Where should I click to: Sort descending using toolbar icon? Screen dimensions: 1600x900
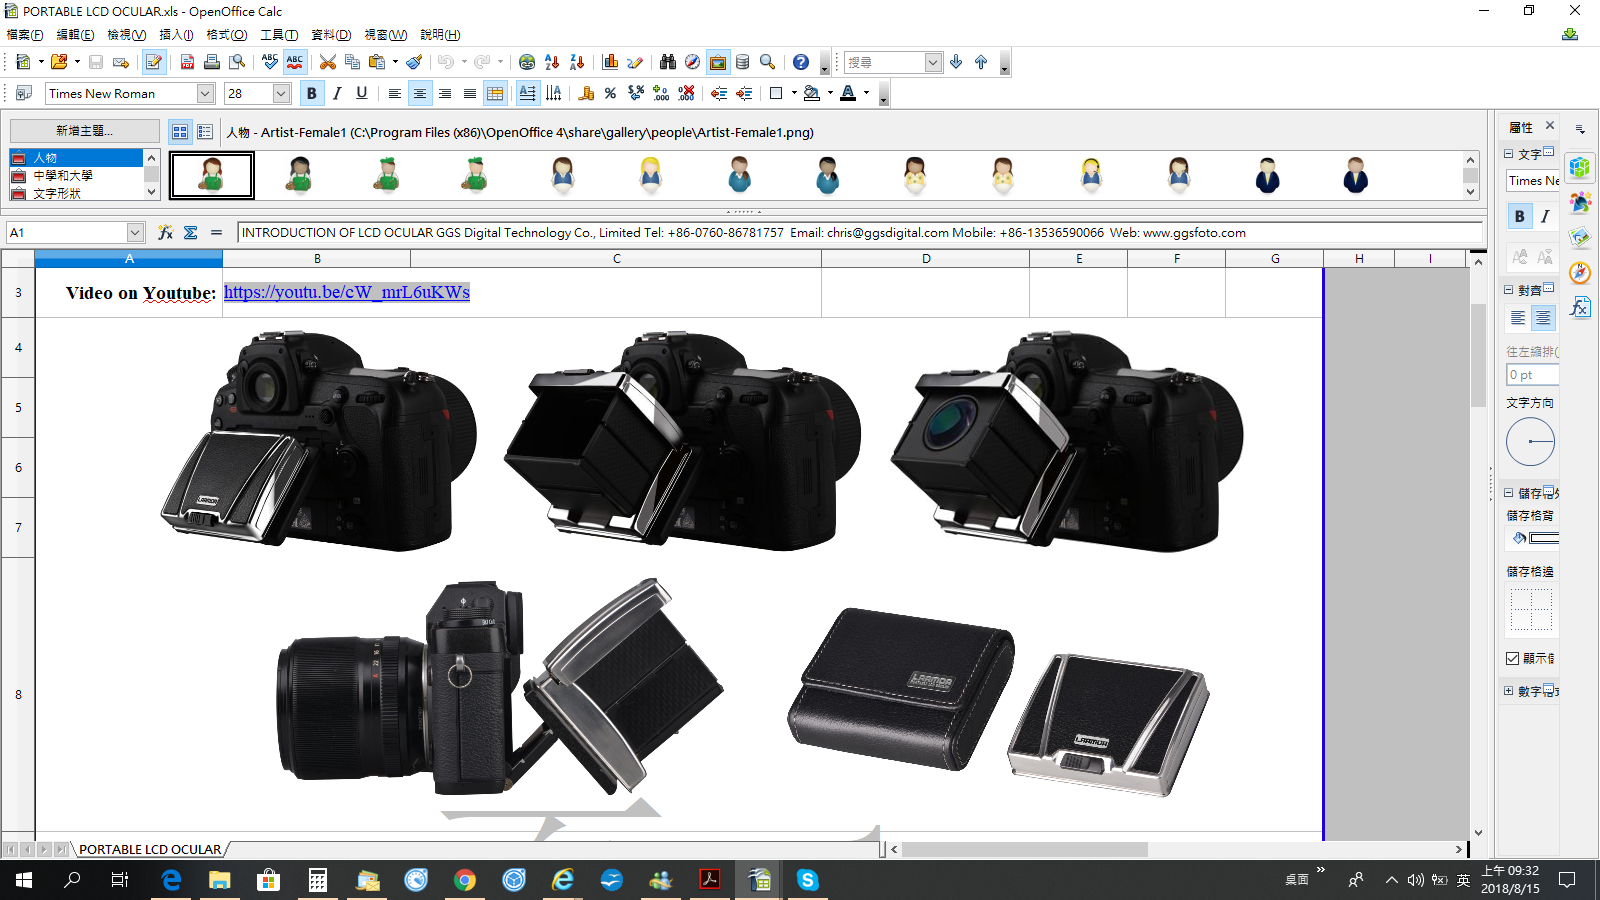(x=577, y=62)
